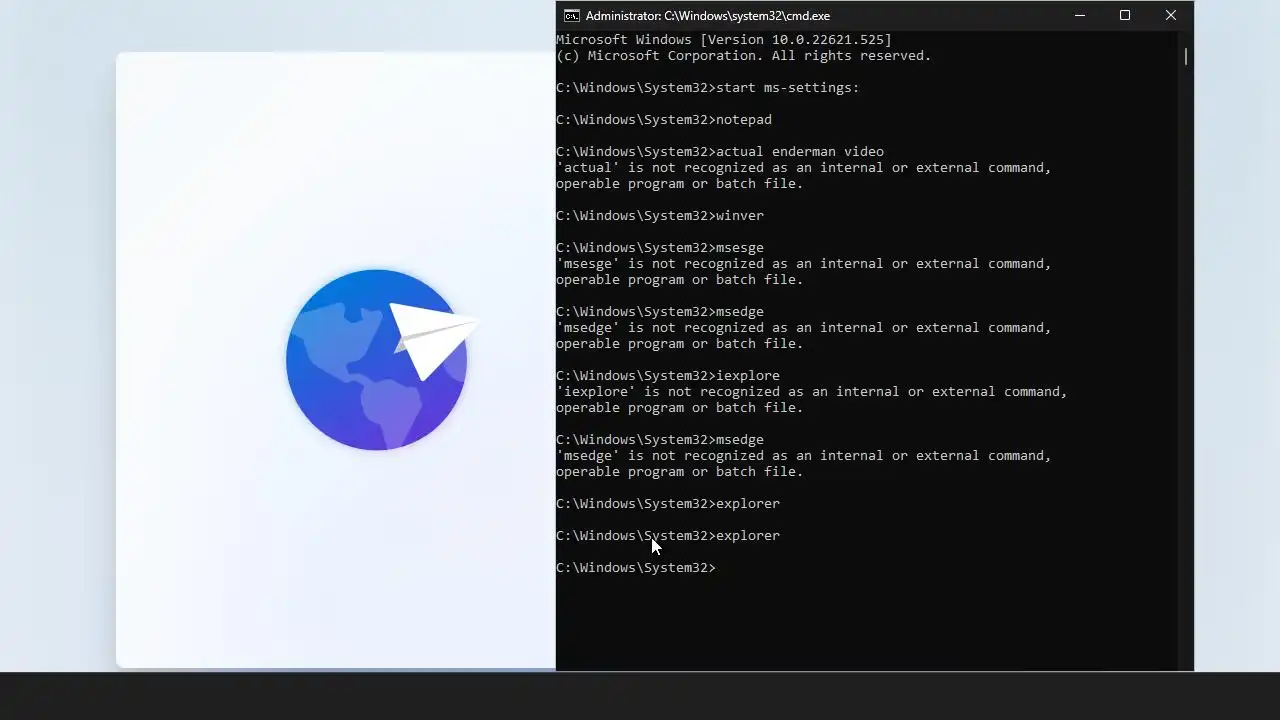The width and height of the screenshot is (1280, 720).
Task: Click the Microsoft Corporation copyright line
Action: [x=744, y=56]
